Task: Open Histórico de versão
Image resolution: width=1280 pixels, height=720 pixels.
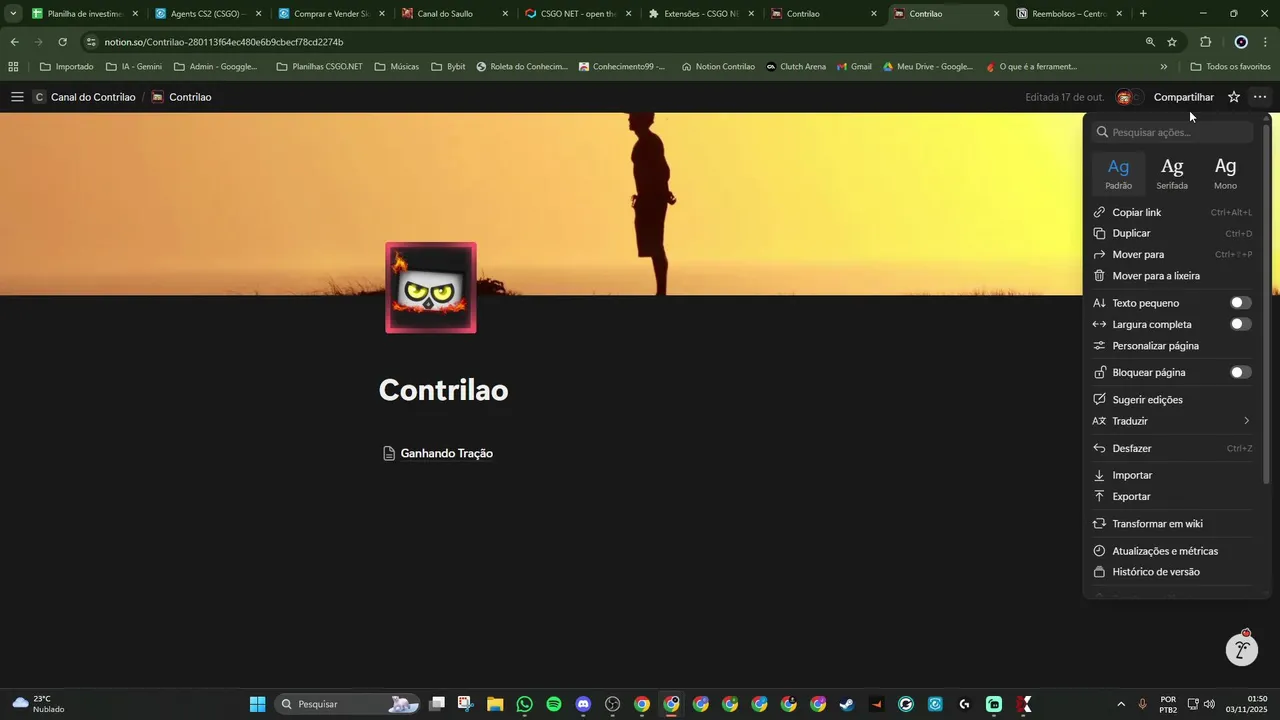Action: click(1172, 572)
